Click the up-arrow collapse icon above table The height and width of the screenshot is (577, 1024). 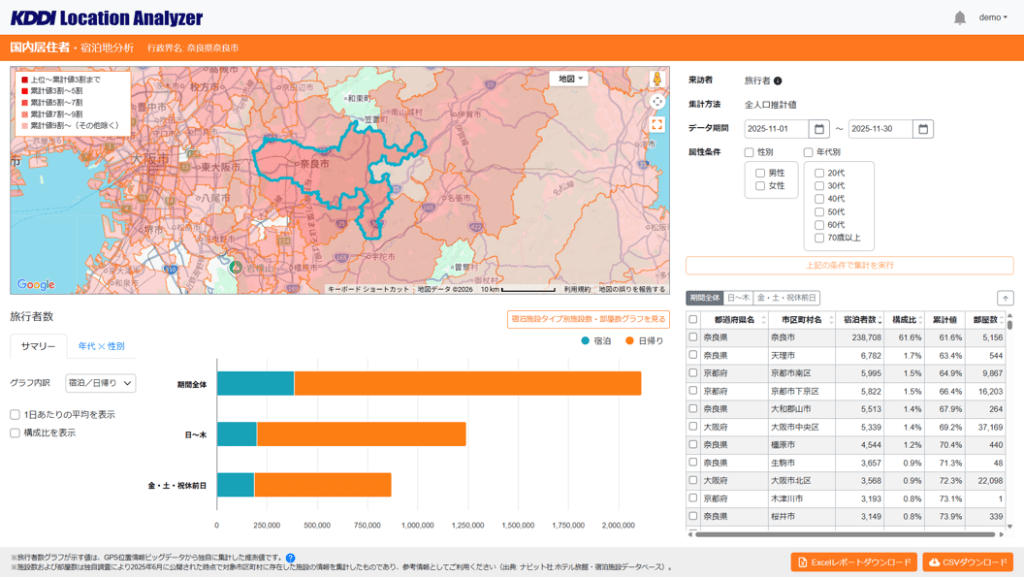(1004, 298)
